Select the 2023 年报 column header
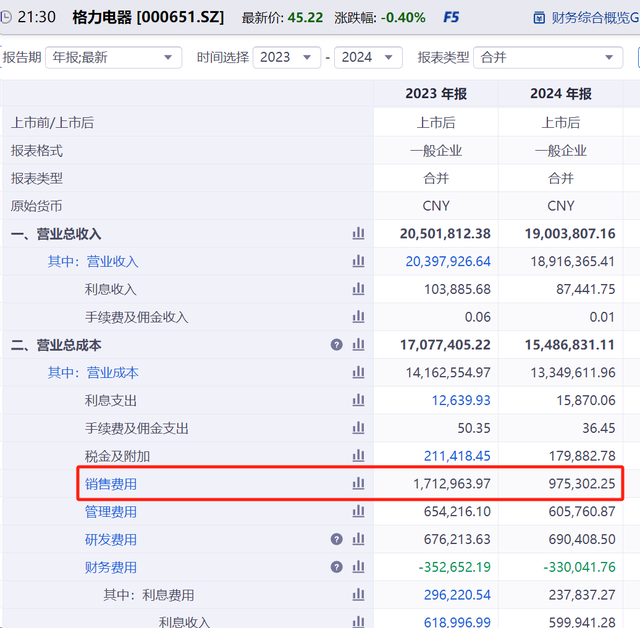The image size is (640, 628). pyautogui.click(x=436, y=94)
